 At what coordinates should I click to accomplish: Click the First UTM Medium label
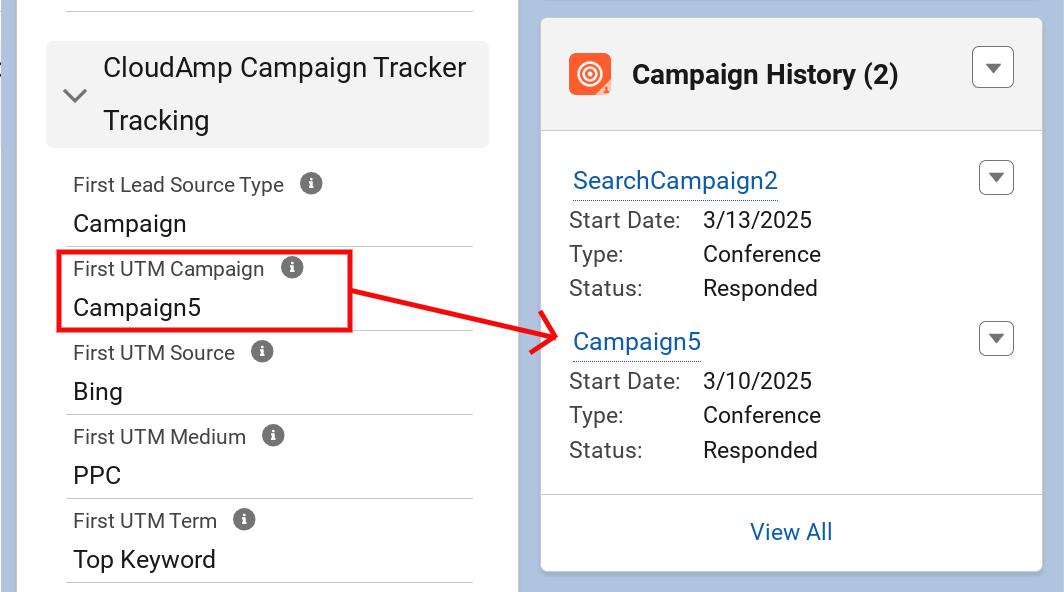159,437
